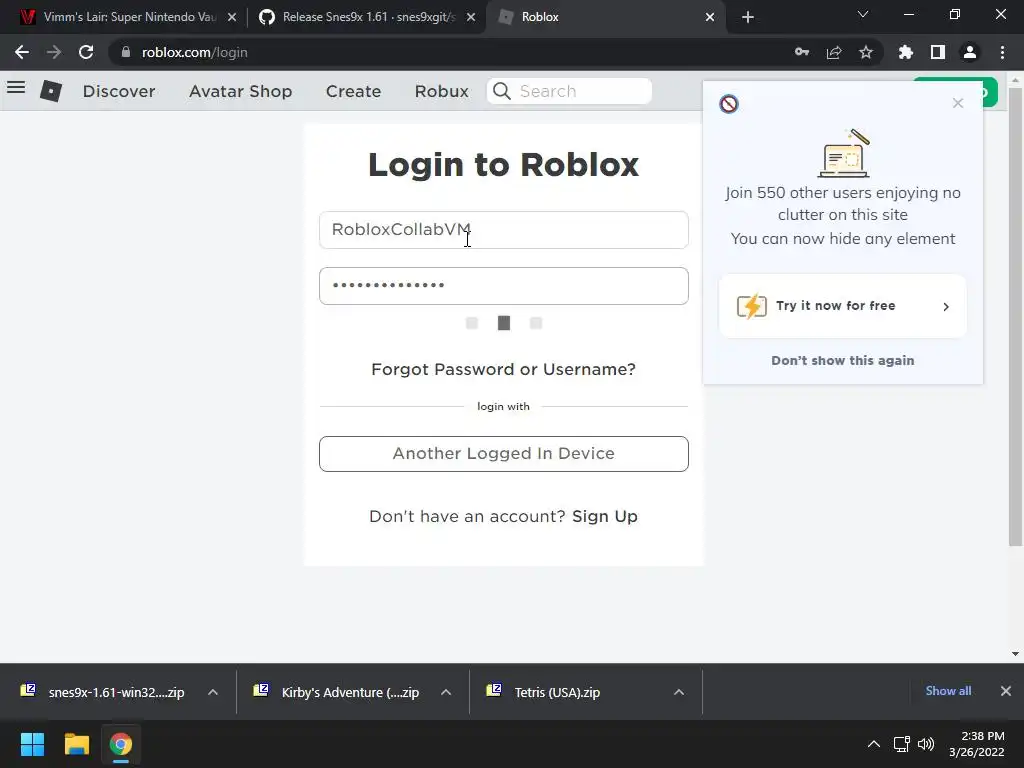Close the Roblox tab
The width and height of the screenshot is (1024, 768).
click(x=710, y=17)
